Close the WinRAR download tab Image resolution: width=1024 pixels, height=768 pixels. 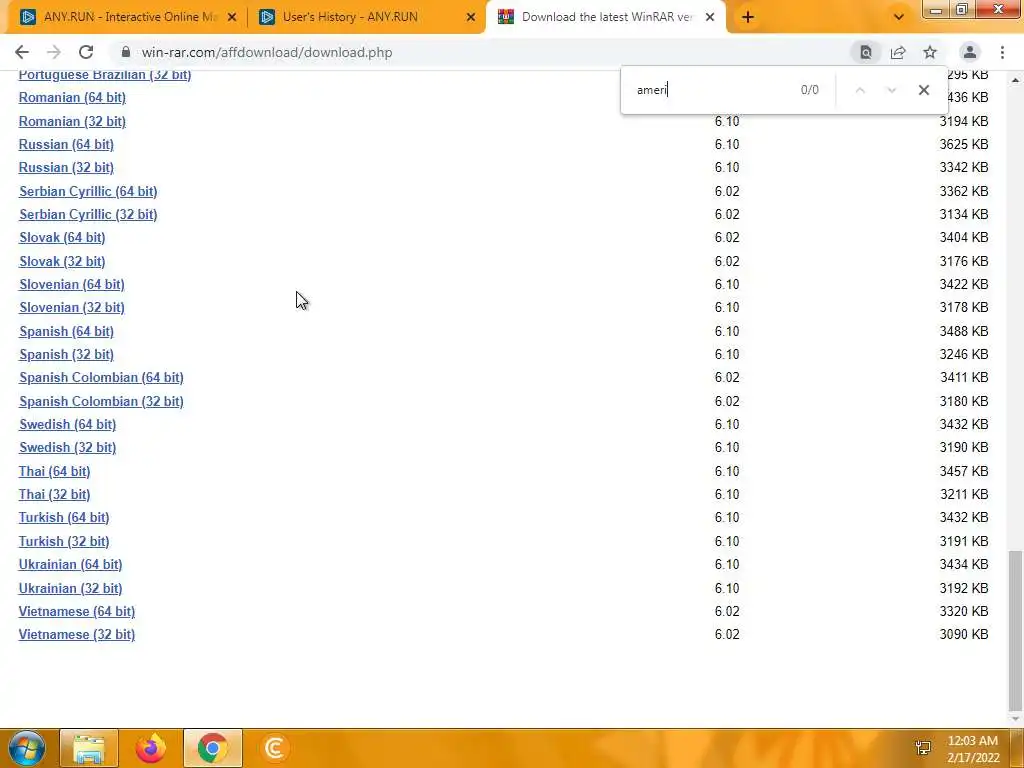710,17
